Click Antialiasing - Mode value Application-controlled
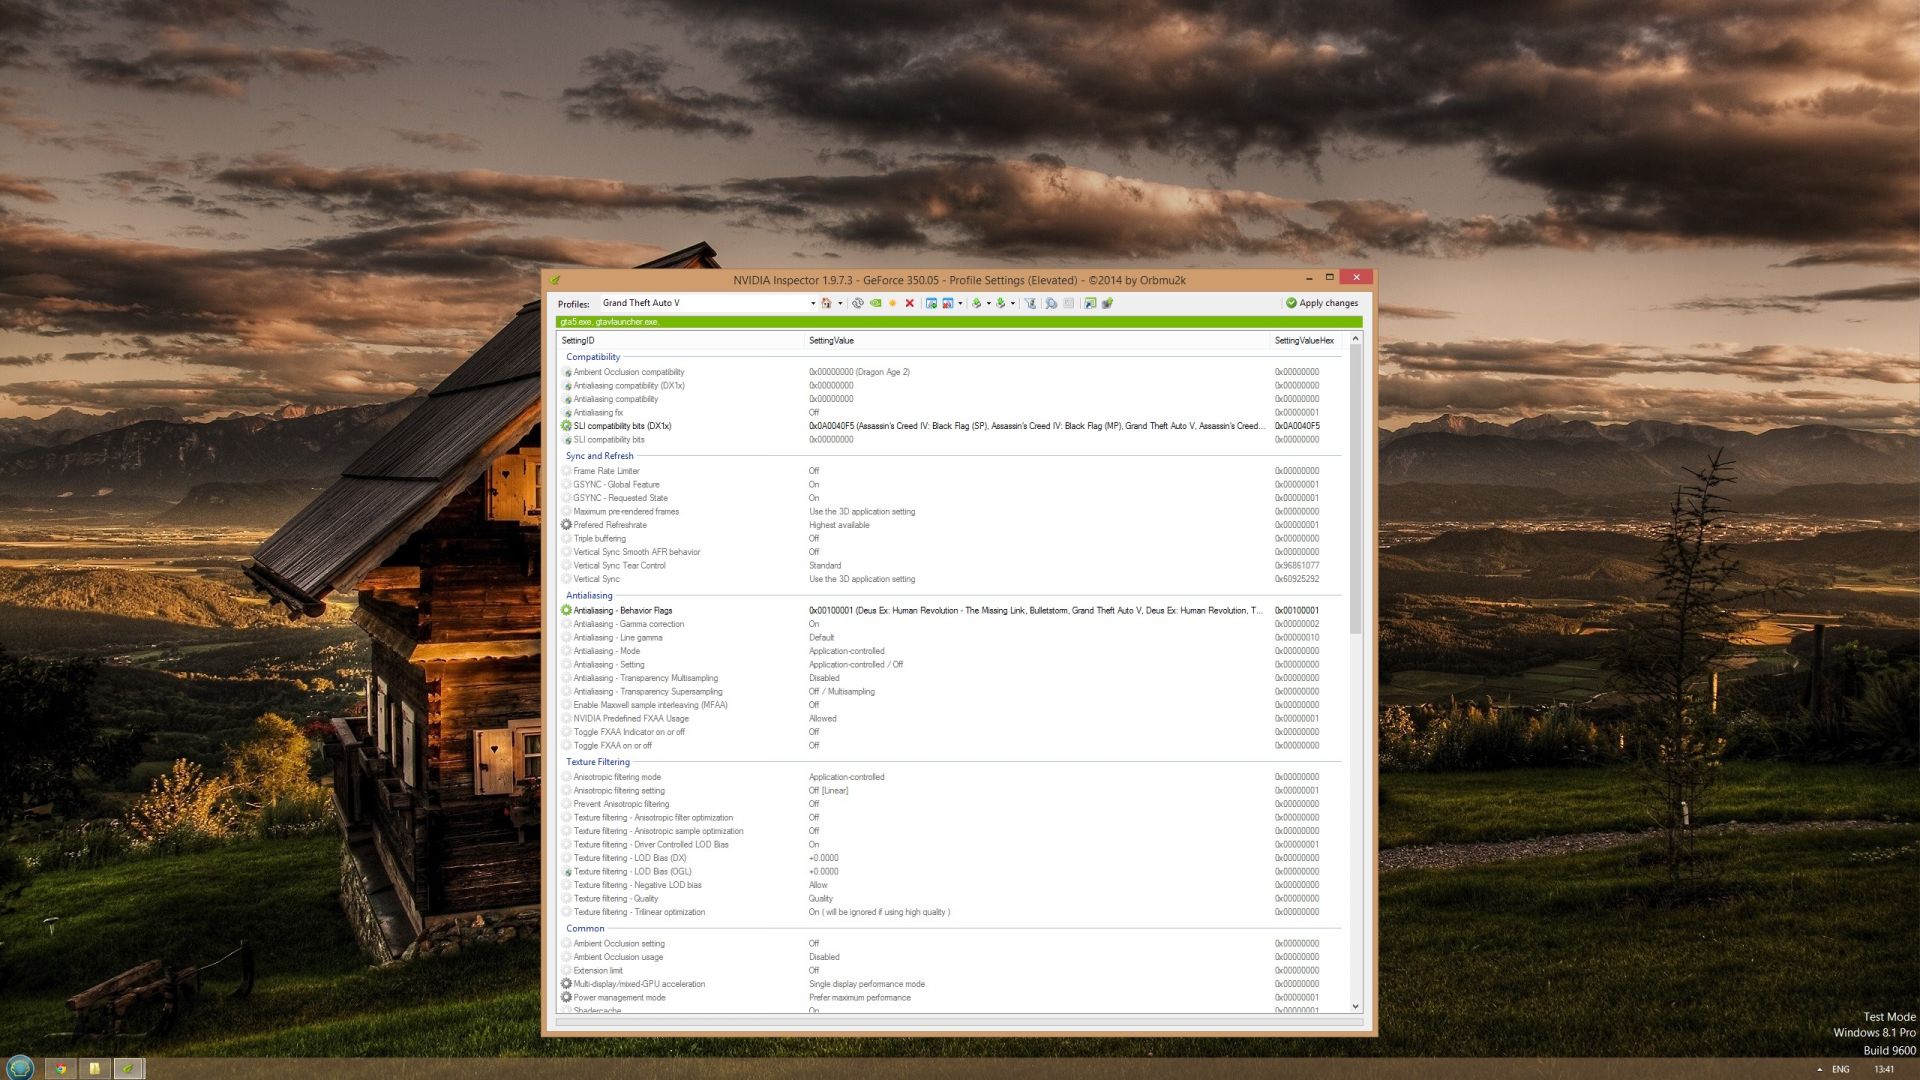 click(847, 651)
